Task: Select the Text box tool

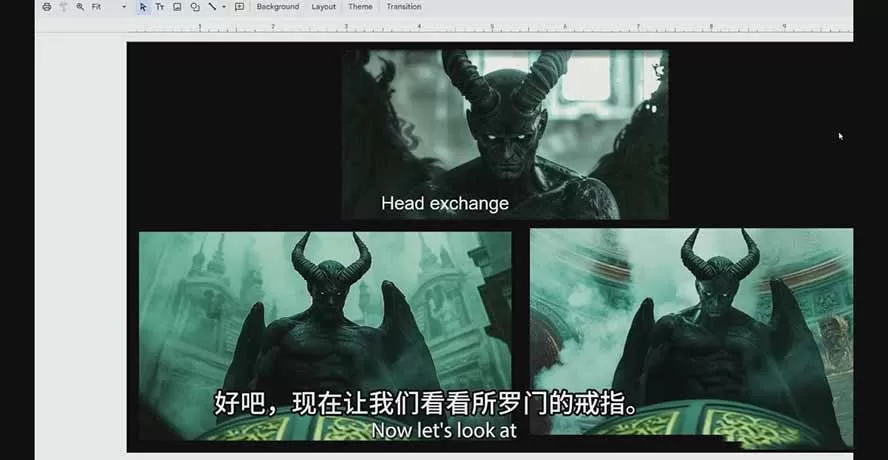Action: [160, 7]
